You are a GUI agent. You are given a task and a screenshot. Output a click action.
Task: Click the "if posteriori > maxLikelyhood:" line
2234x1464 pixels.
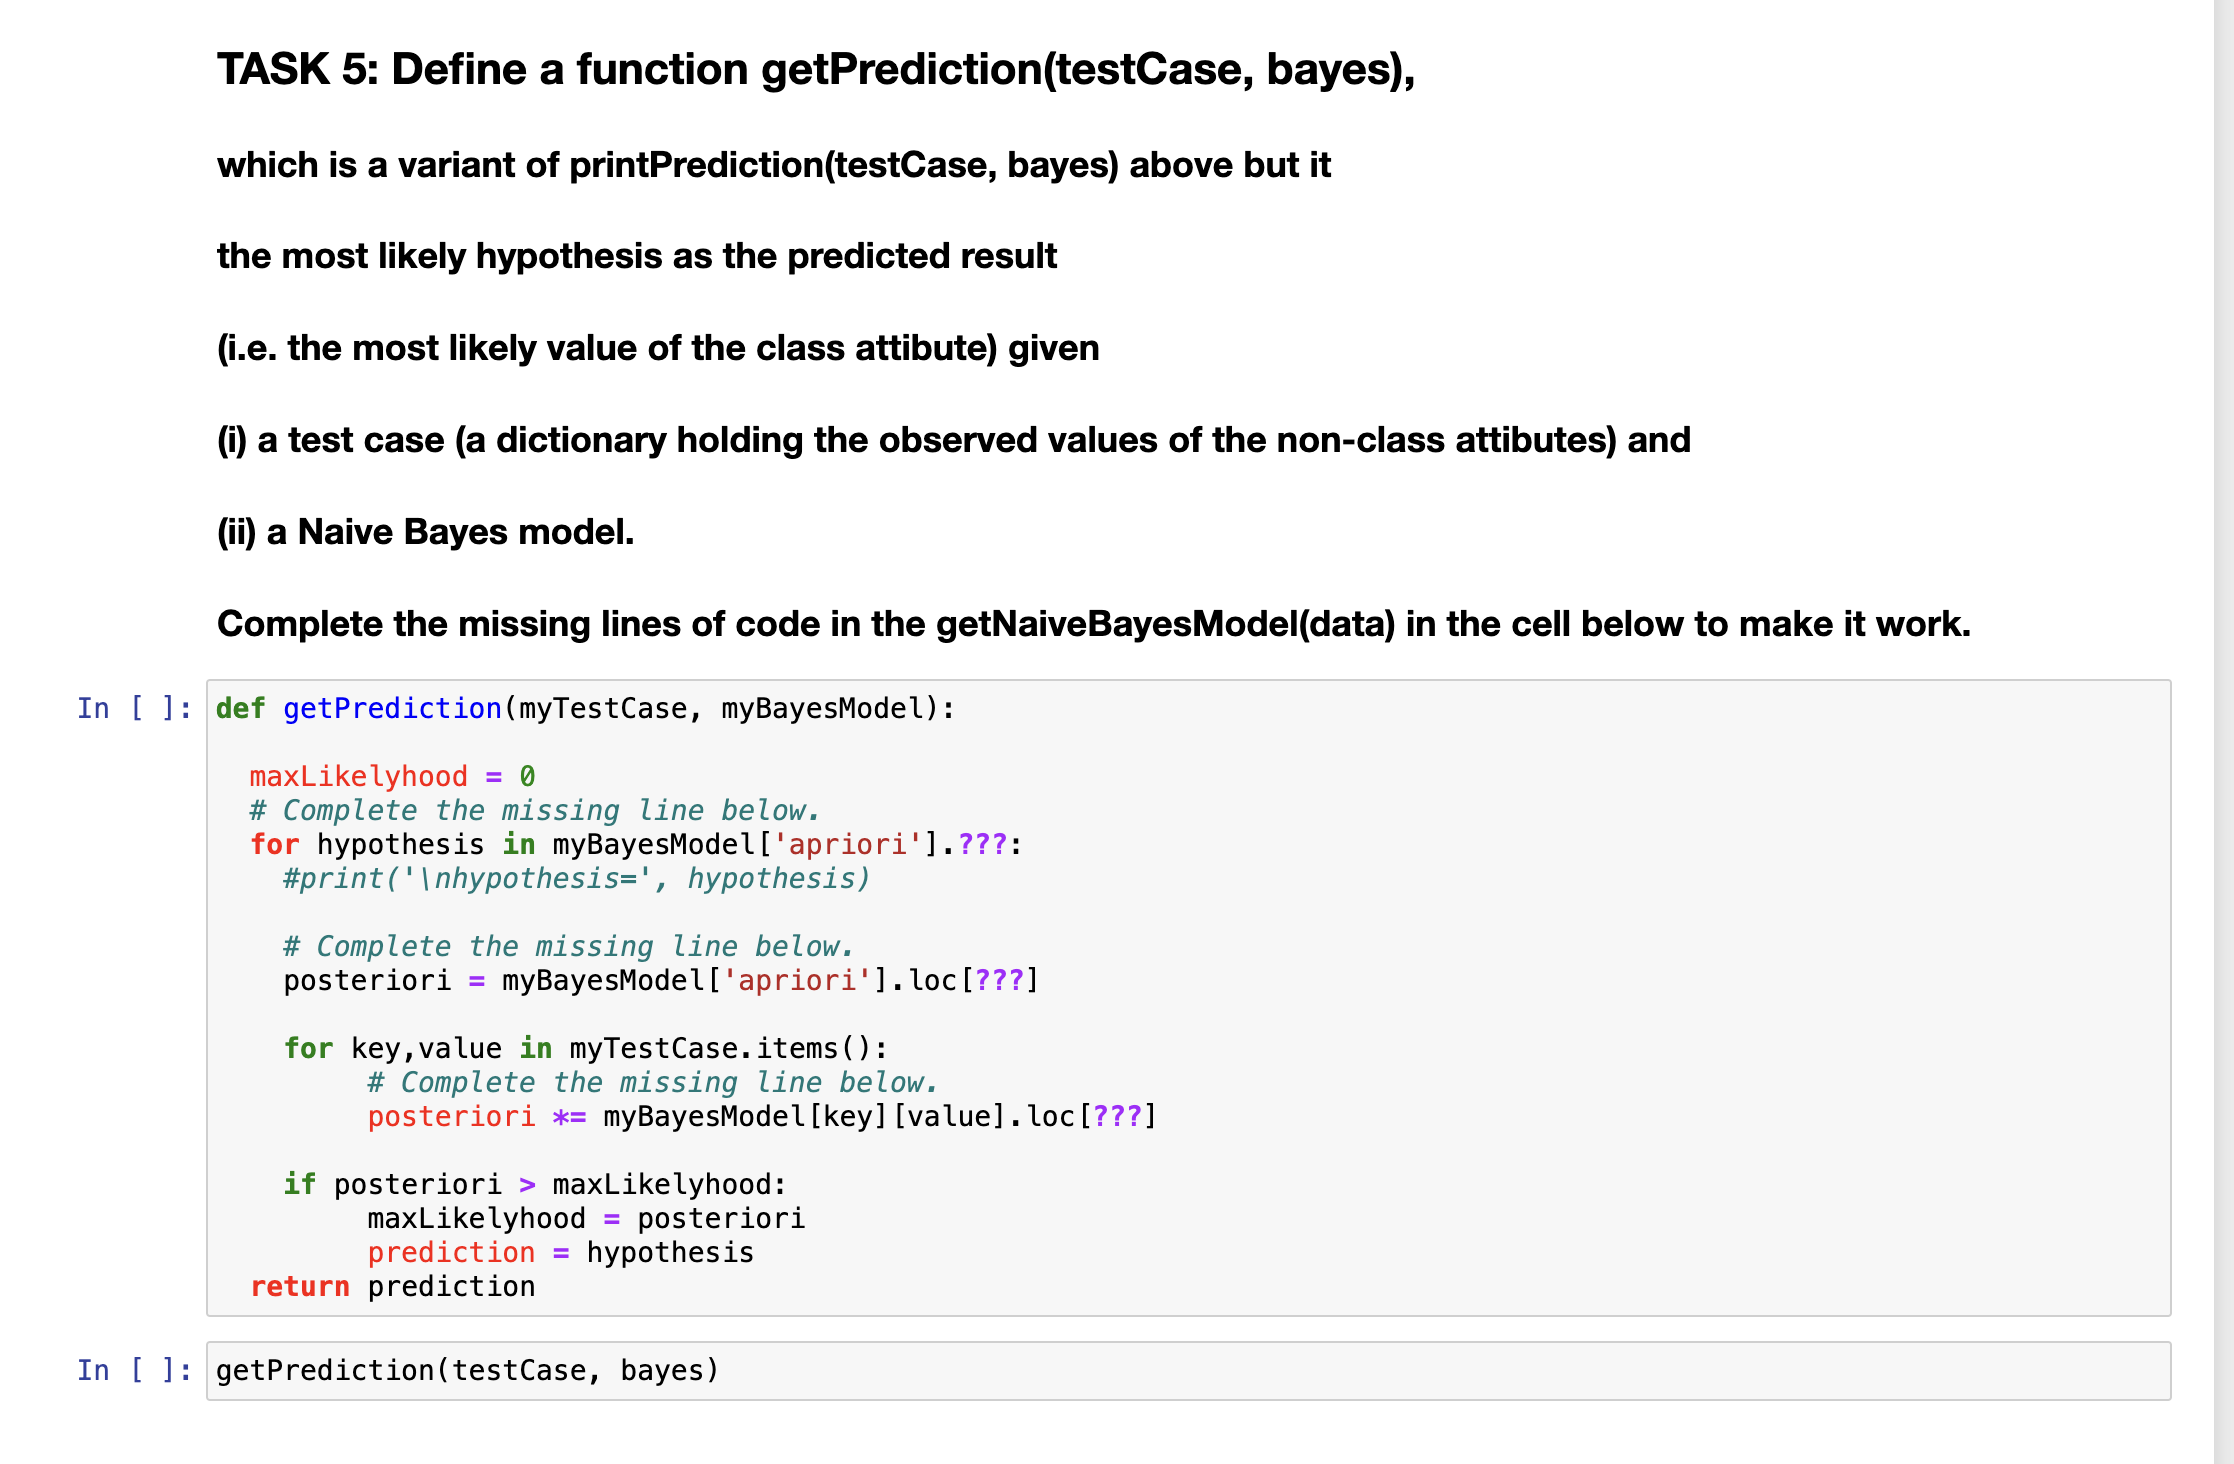click(534, 1184)
